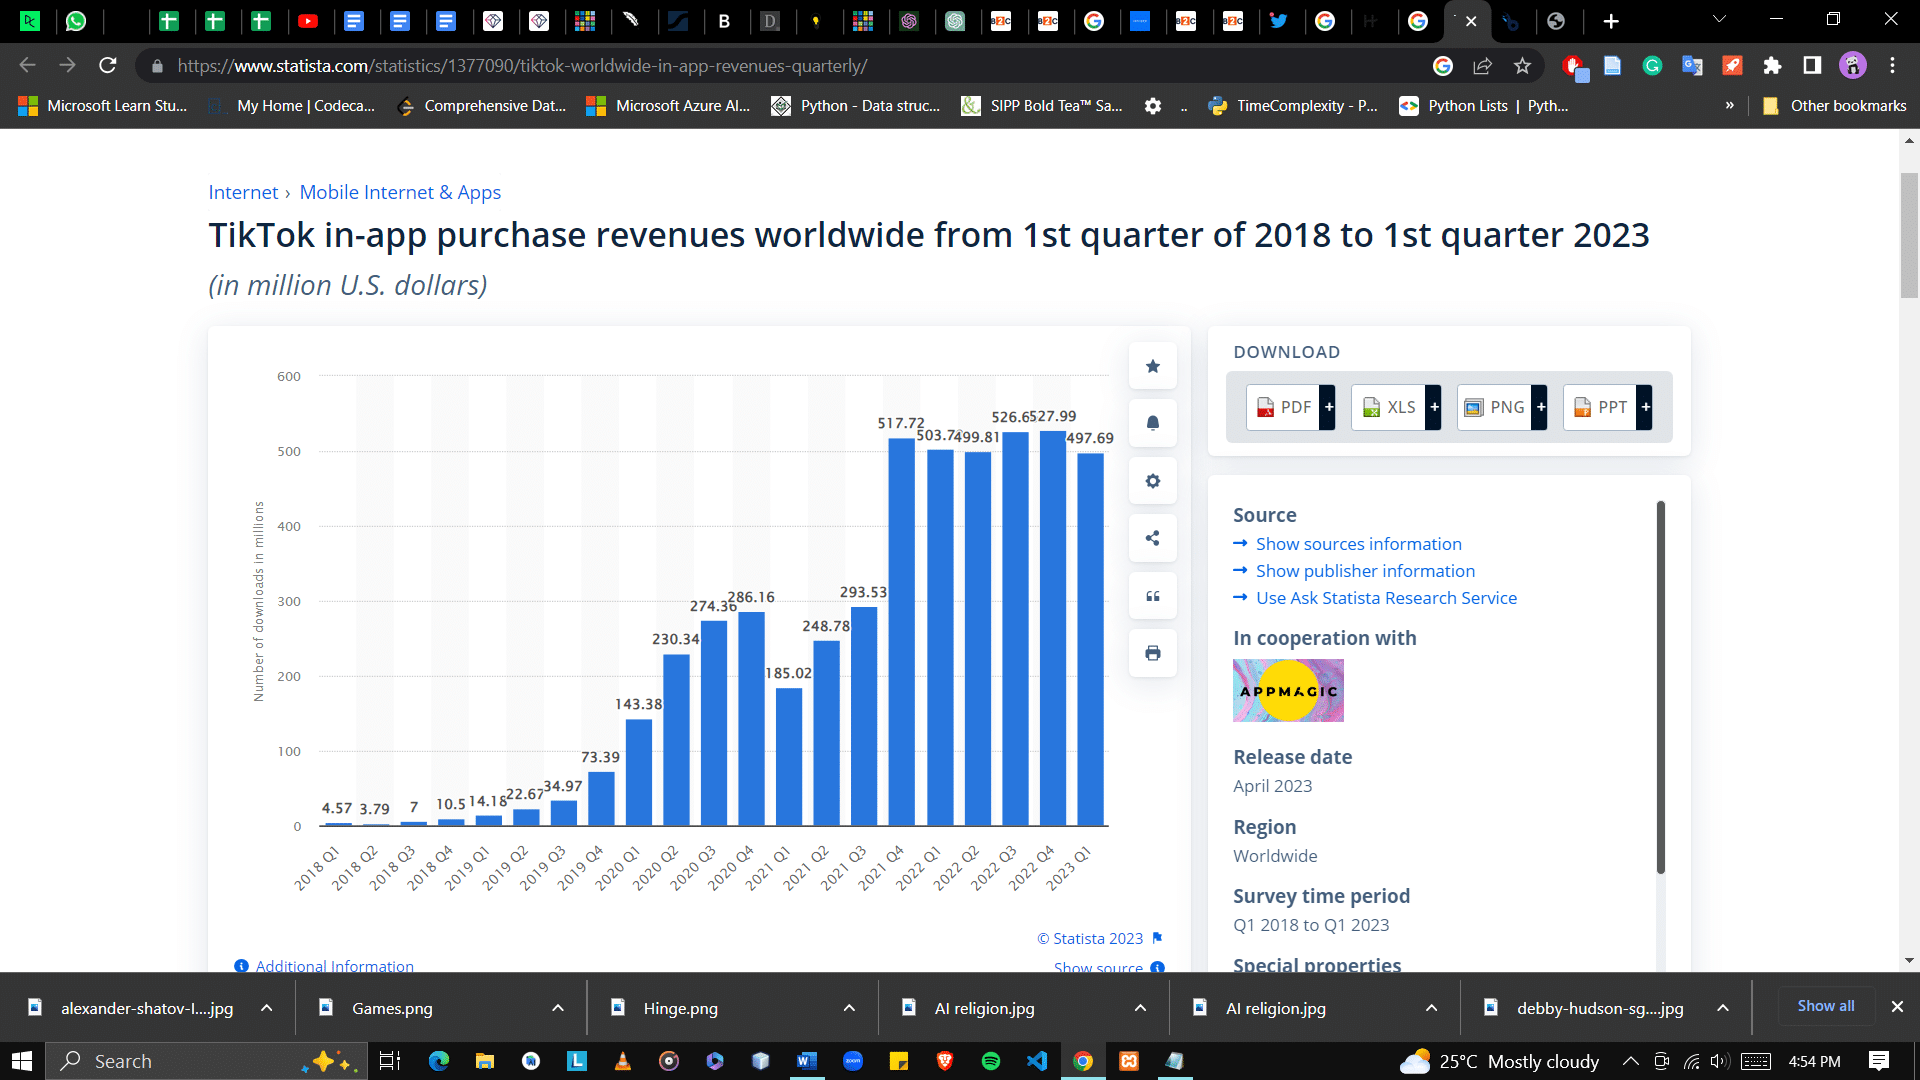Screen dimensions: 1920x1080
Task: Download statistic as XLS
Action: pos(1396,407)
